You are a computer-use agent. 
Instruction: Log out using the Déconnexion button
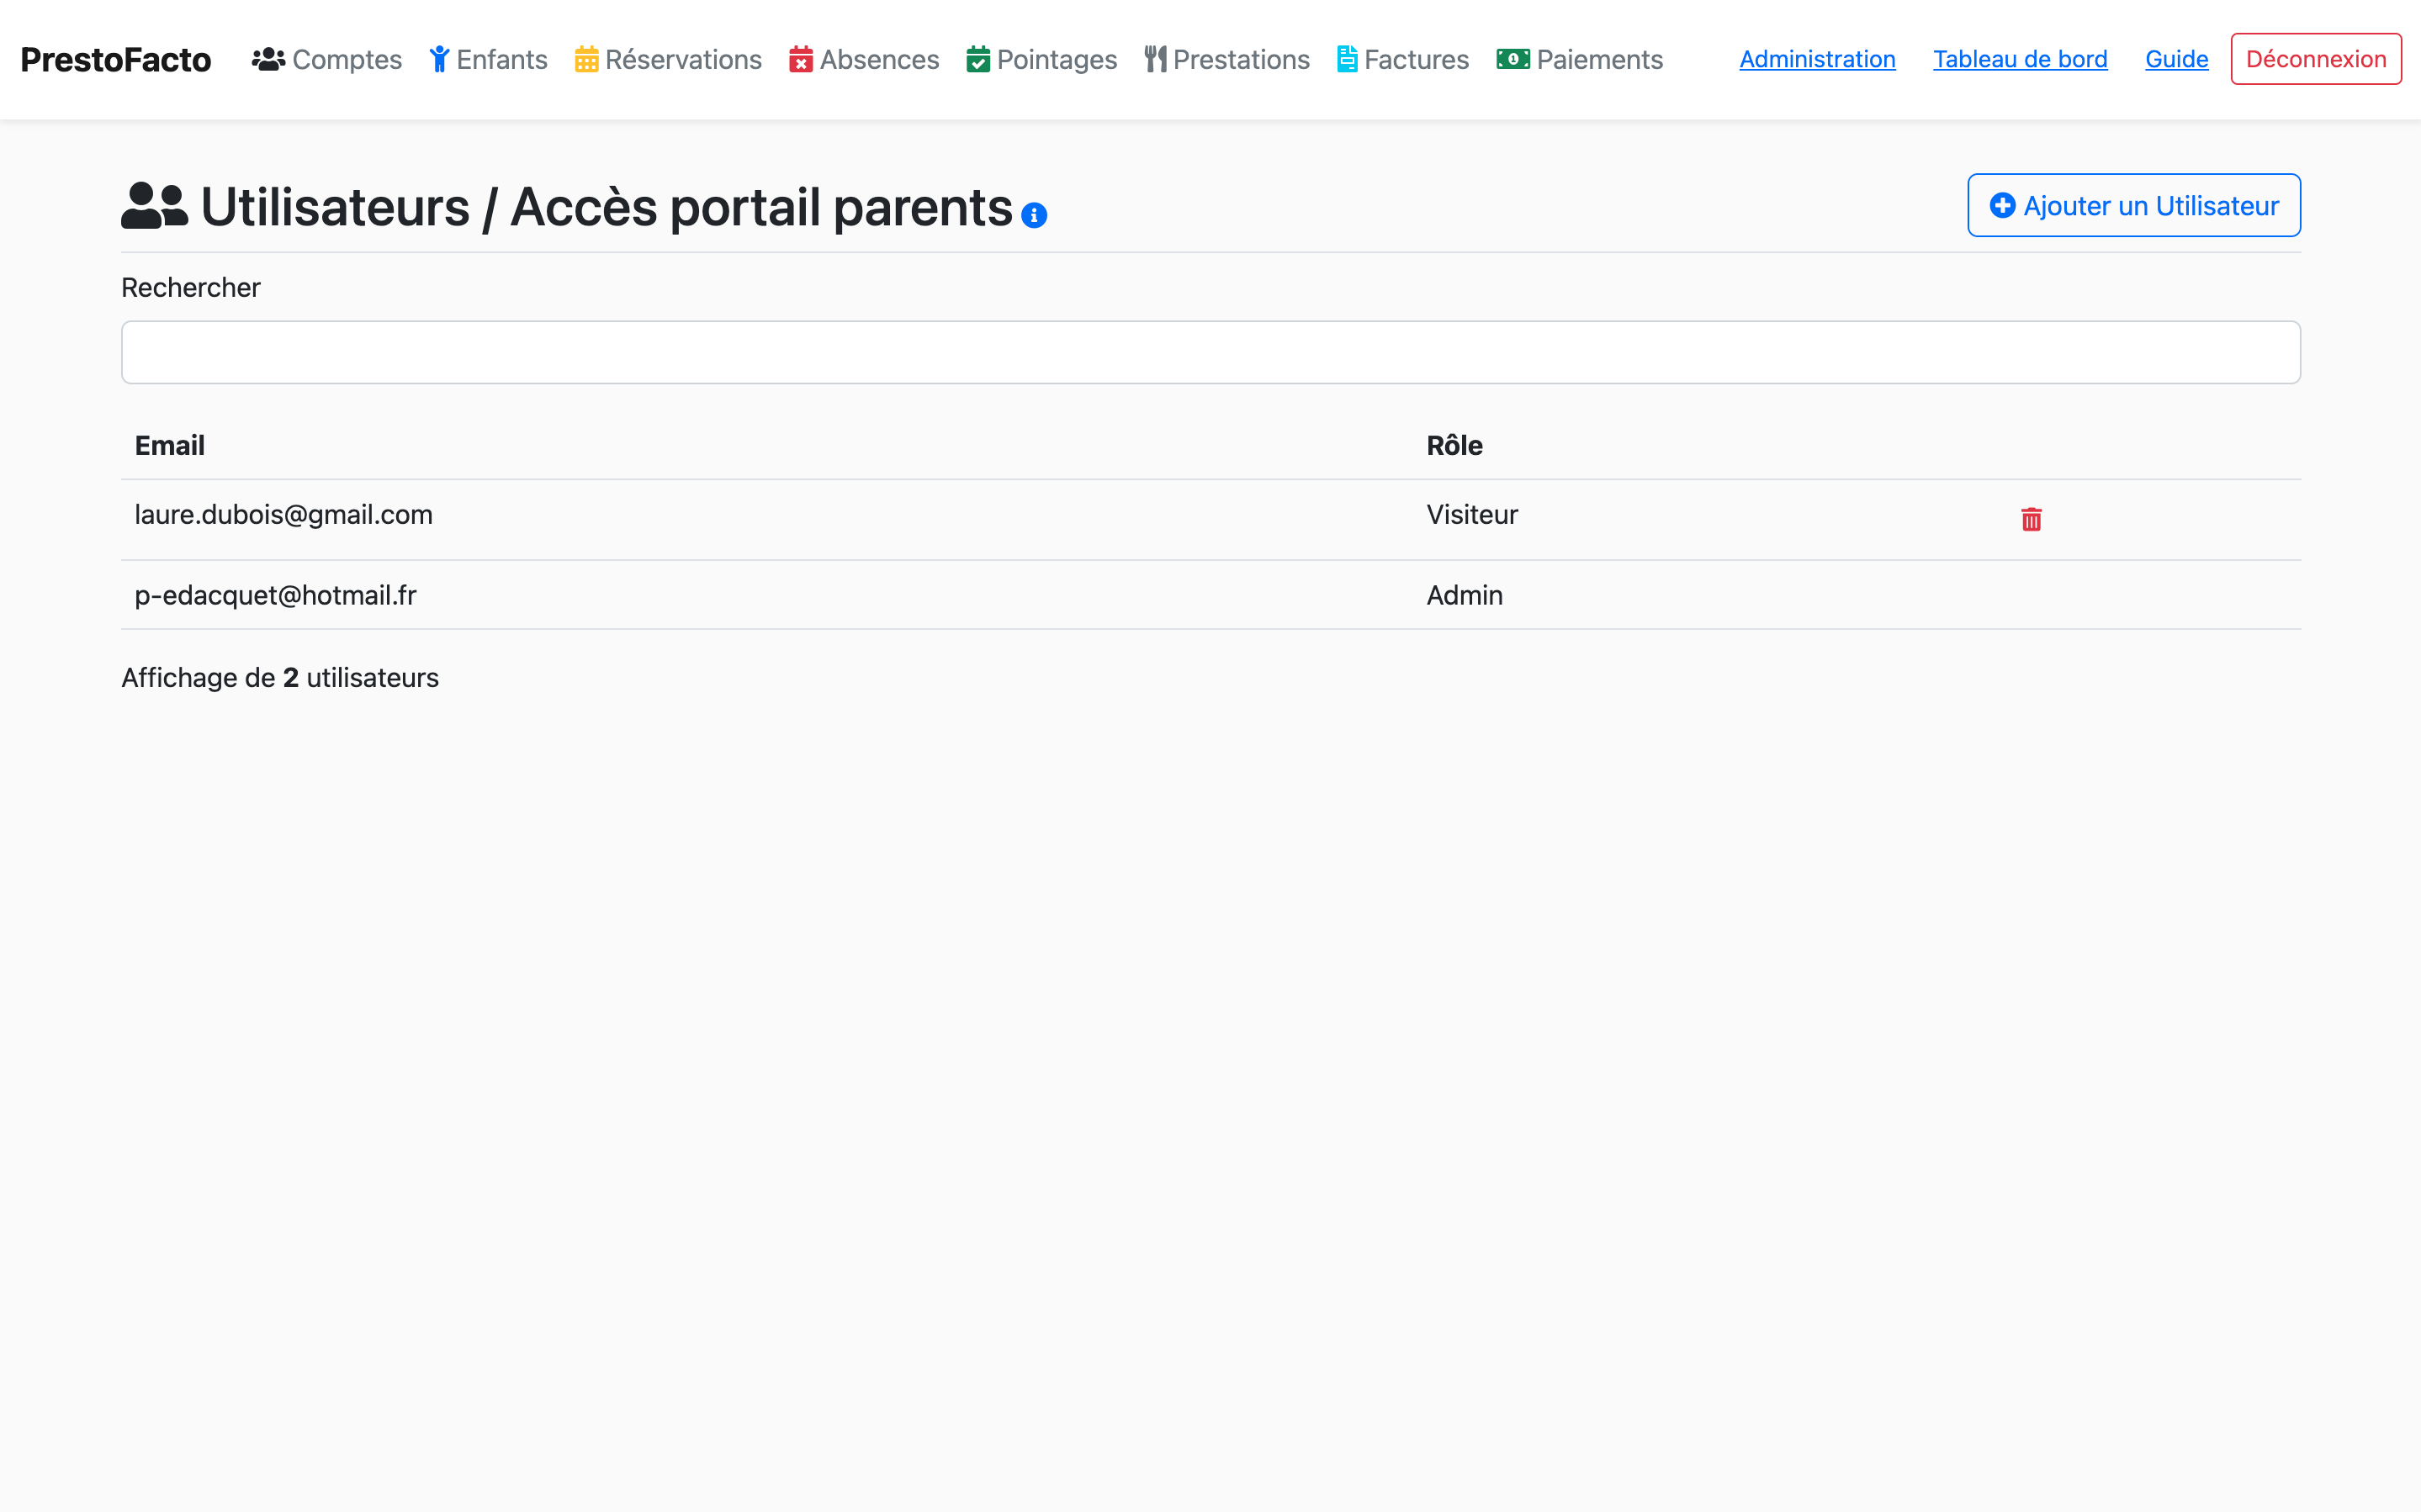pyautogui.click(x=2315, y=59)
